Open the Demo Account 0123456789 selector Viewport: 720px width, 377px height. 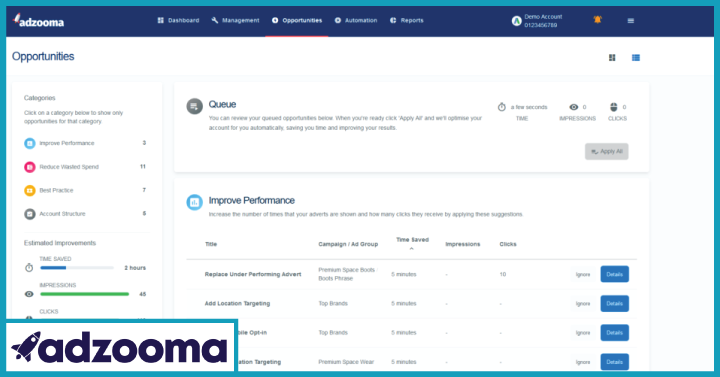tap(537, 21)
